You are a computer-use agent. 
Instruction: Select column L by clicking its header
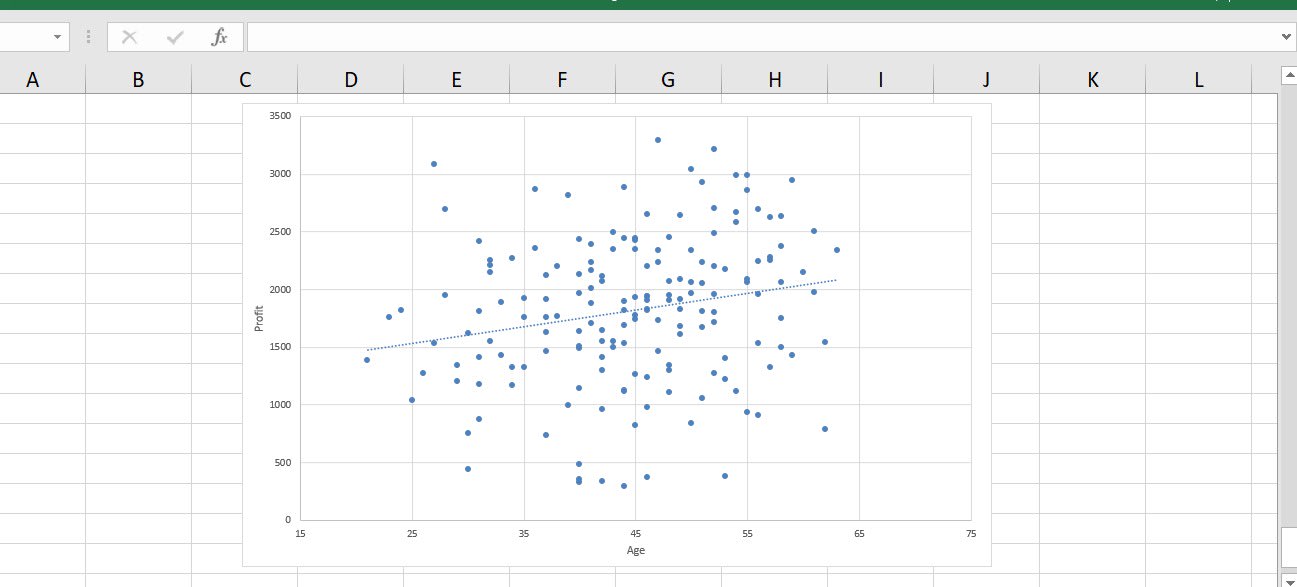point(1197,79)
